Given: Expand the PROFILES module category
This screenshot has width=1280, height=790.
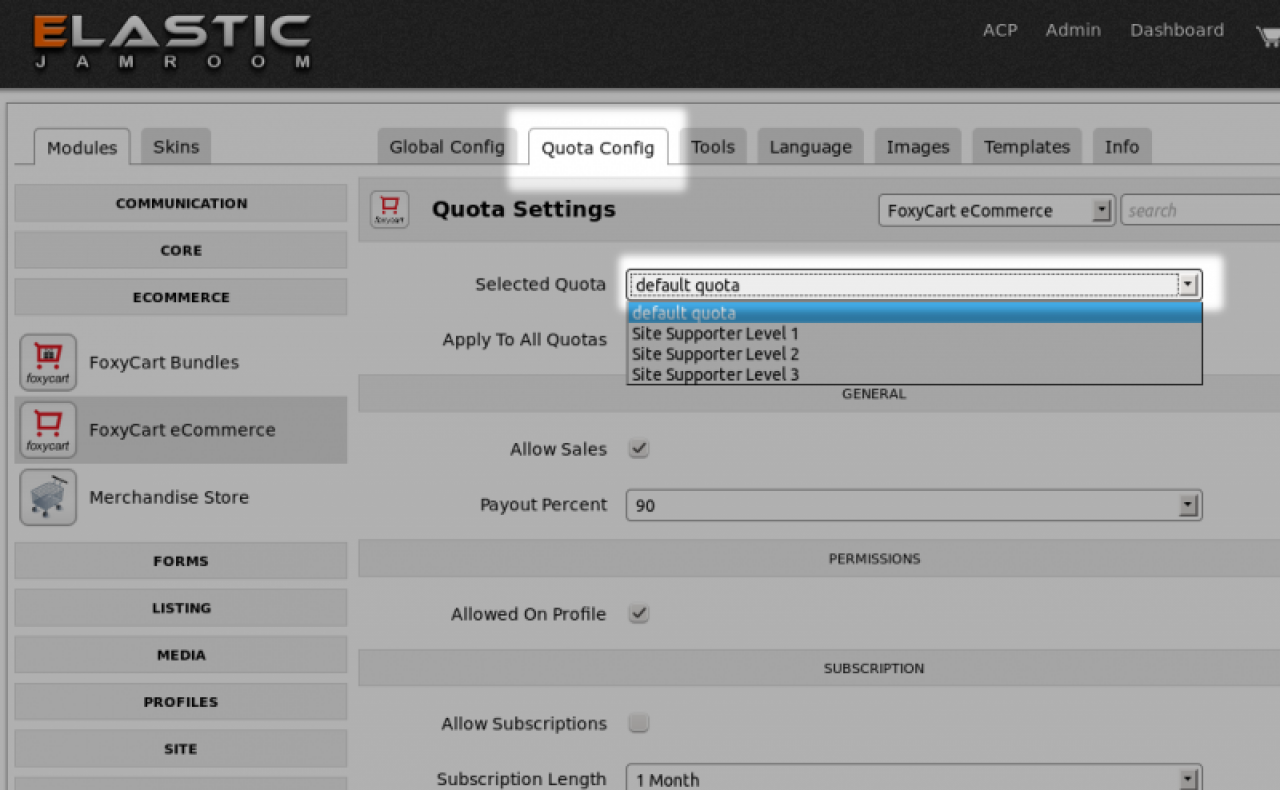Looking at the screenshot, I should coord(181,702).
